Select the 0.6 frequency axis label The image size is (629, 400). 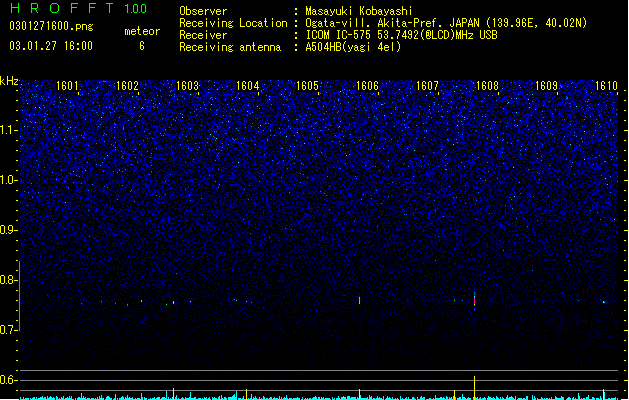coord(8,380)
